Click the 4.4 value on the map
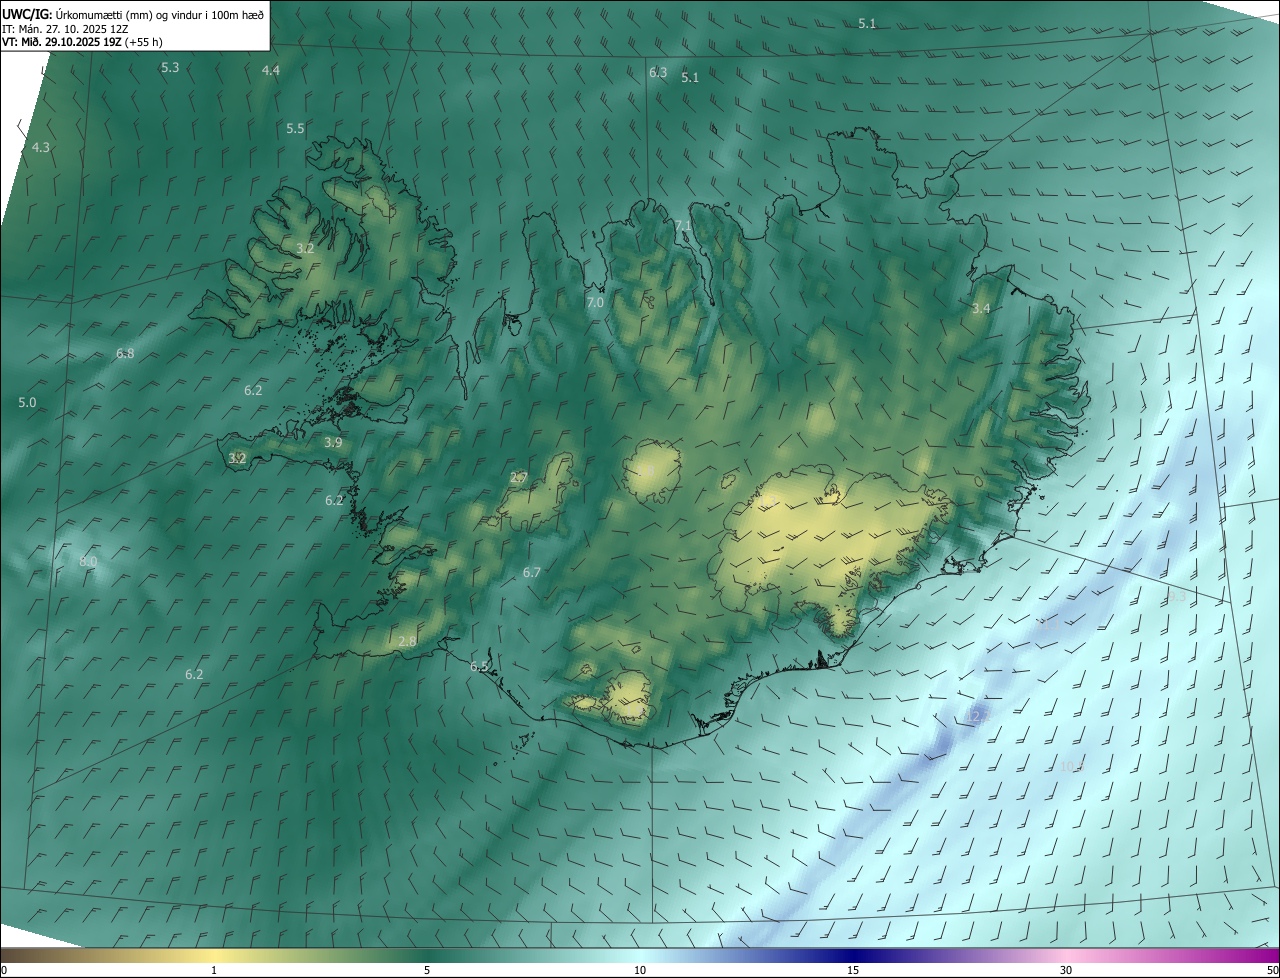This screenshot has height=978, width=1280. 271,70
